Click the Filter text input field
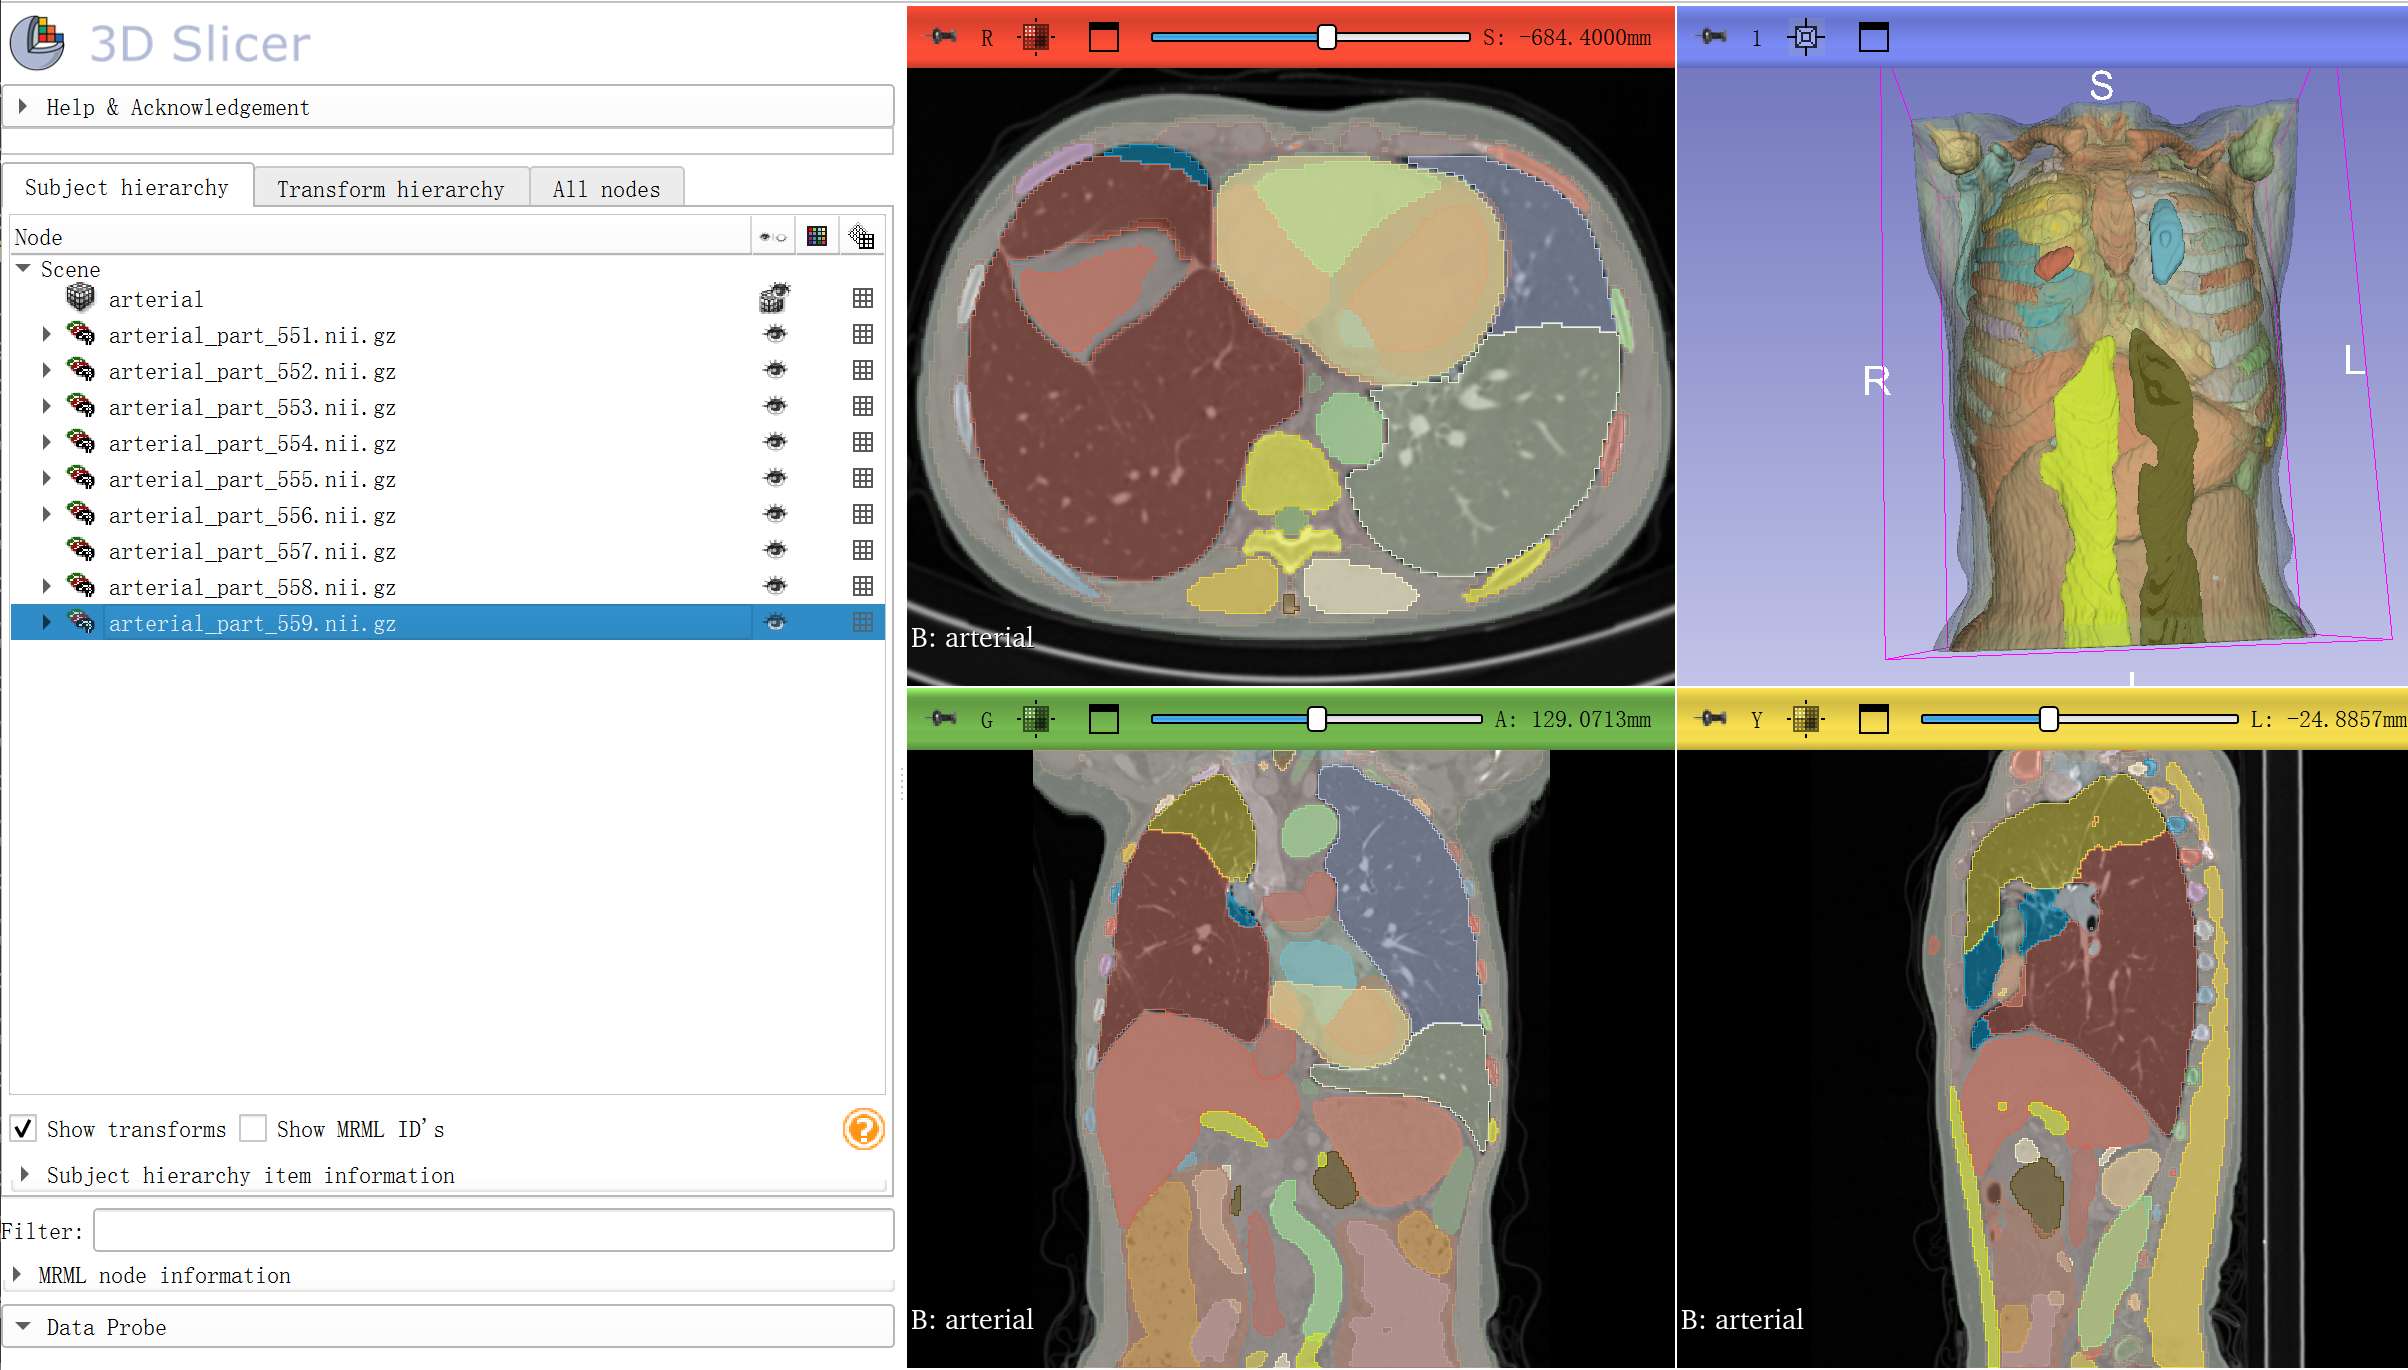The height and width of the screenshot is (1370, 2408). tap(493, 1230)
